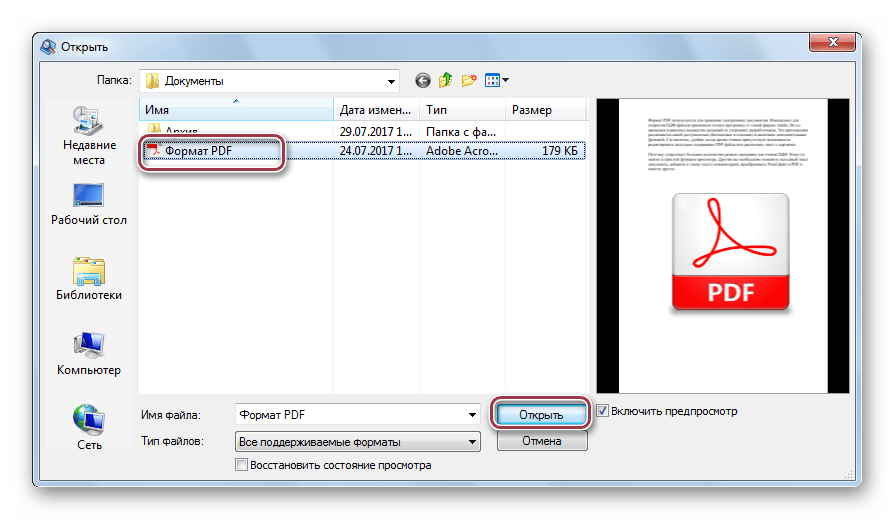The width and height of the screenshot is (895, 520).
Task: Click the 24.07.2017 date cell
Action: tap(376, 151)
